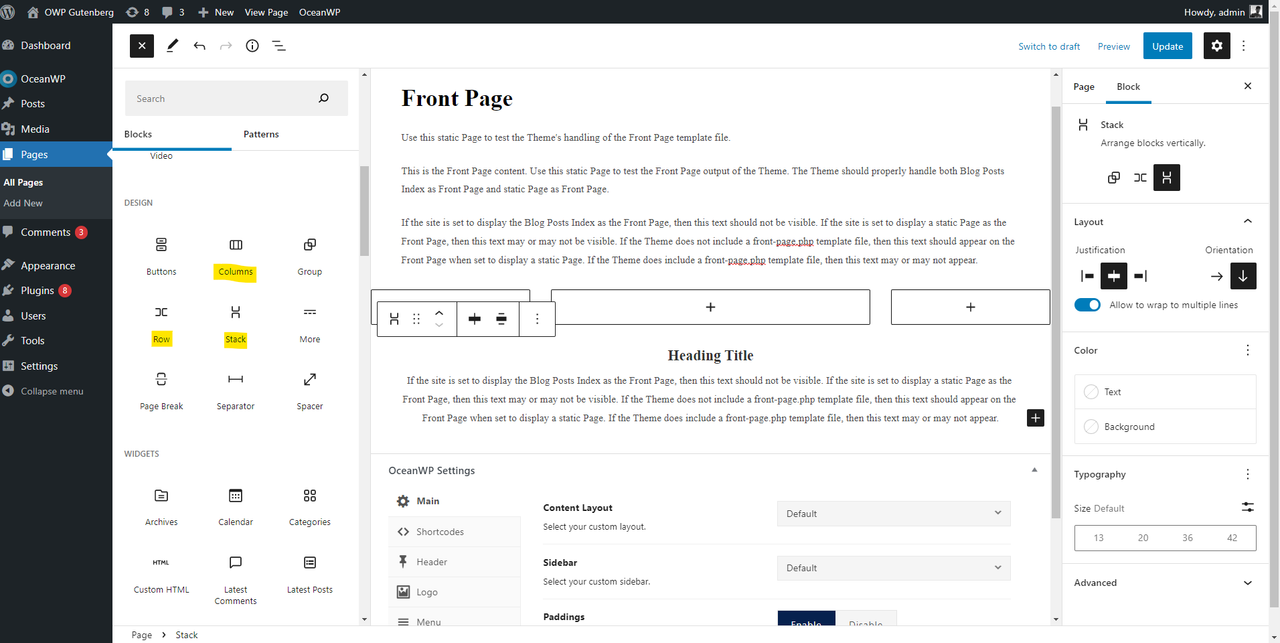Insert the Columns block
Image resolution: width=1280 pixels, height=643 pixels.
pos(236,257)
